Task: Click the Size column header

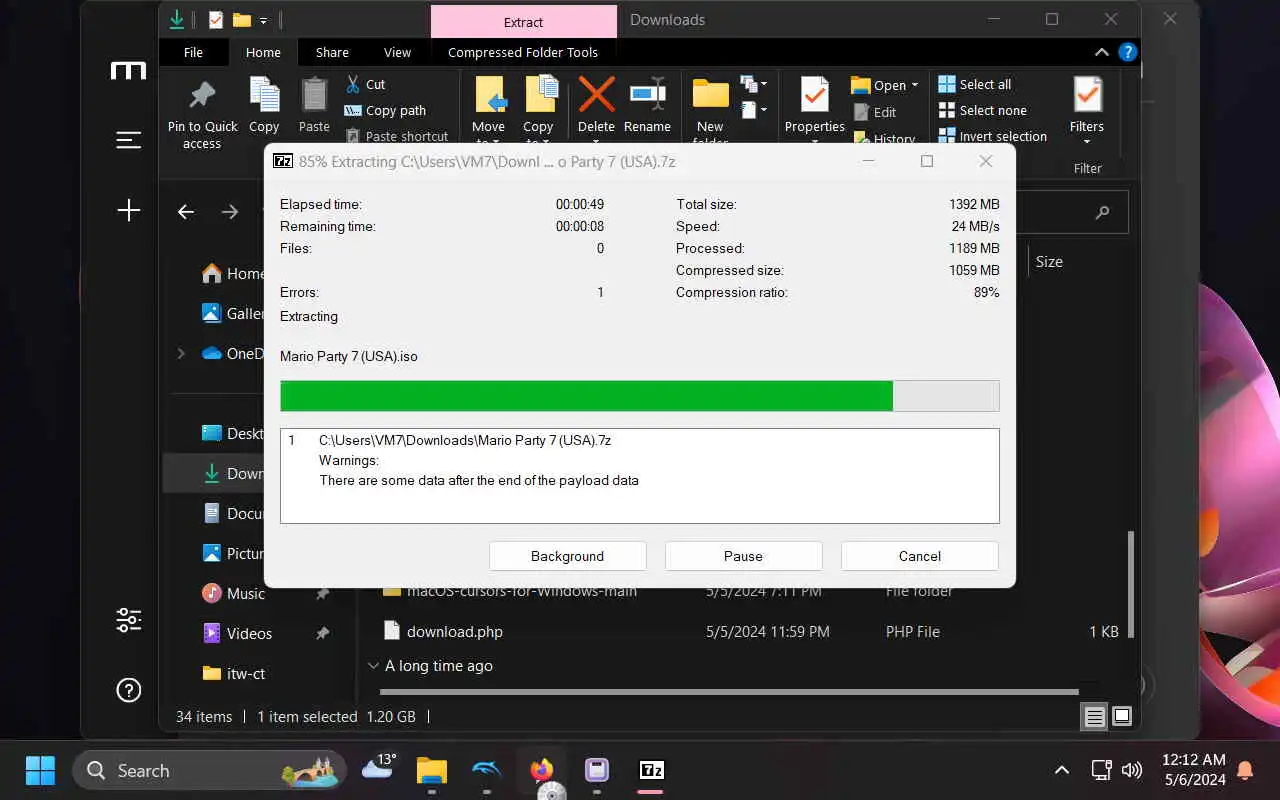Action: tap(1049, 262)
